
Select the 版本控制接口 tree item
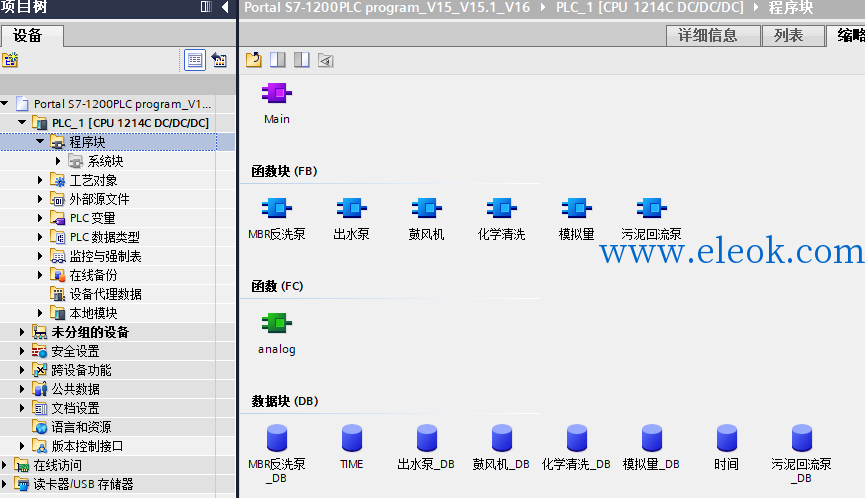coord(87,446)
